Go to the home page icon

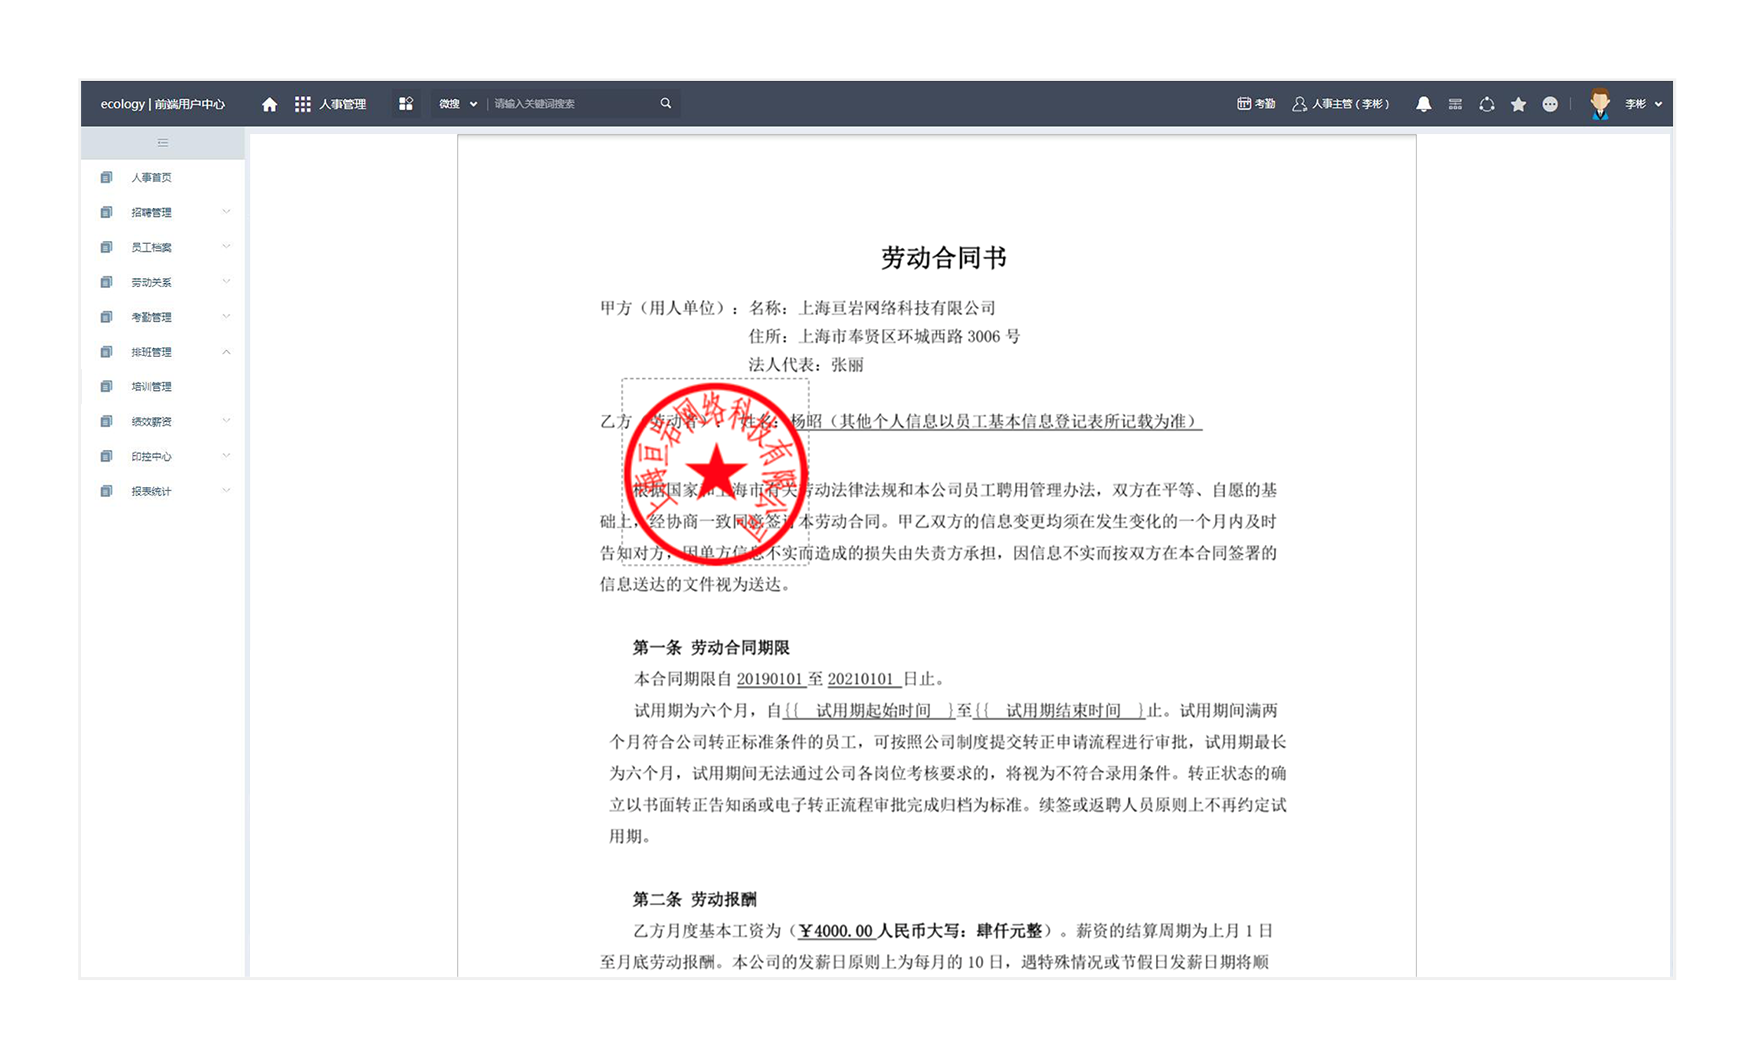(x=269, y=104)
